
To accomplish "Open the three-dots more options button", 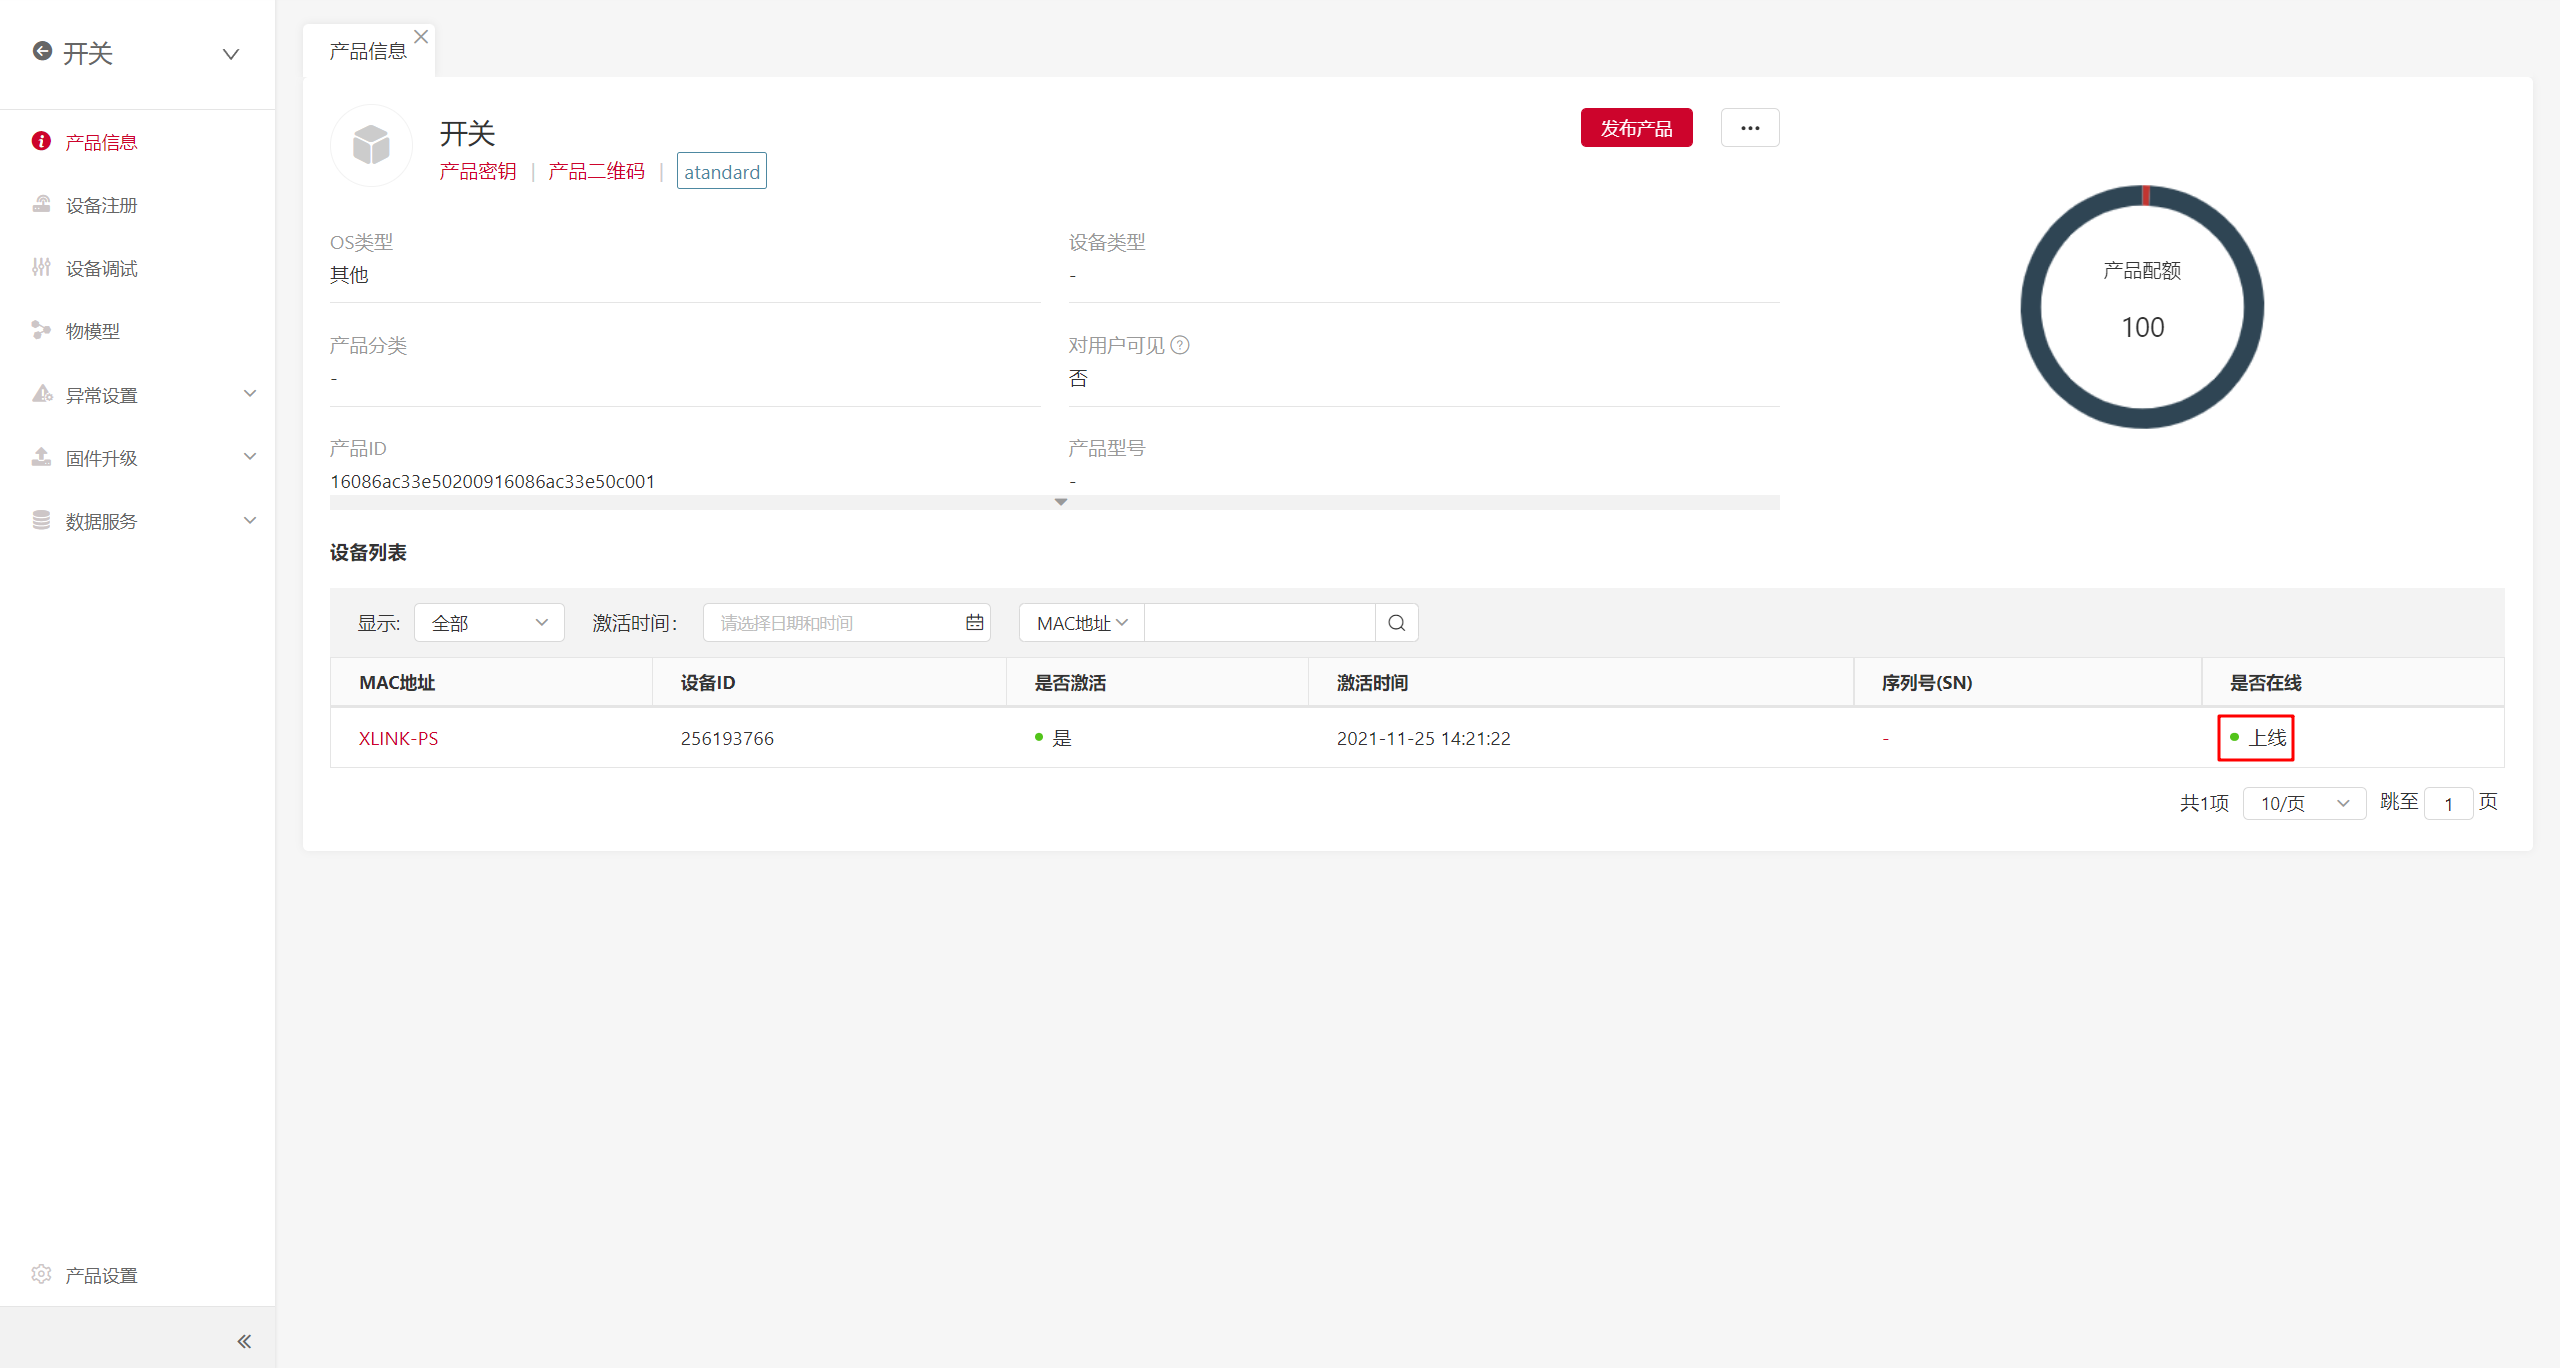I will pos(1749,128).
